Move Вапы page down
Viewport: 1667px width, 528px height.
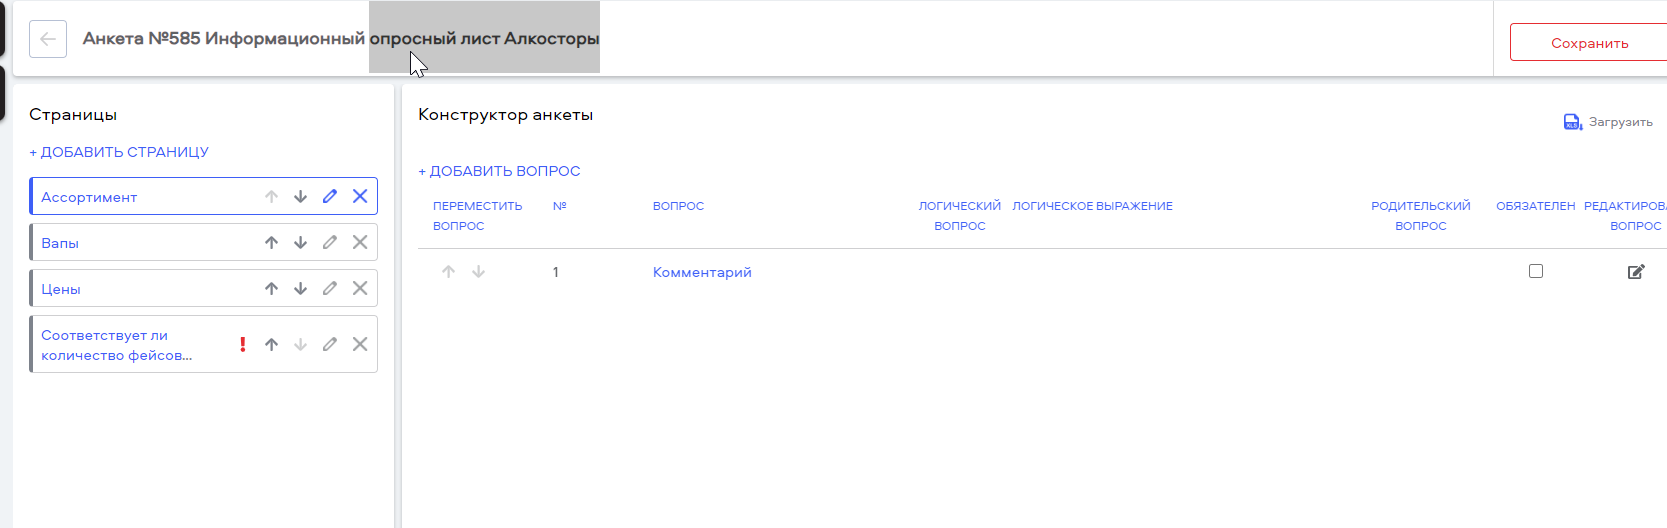pos(300,243)
